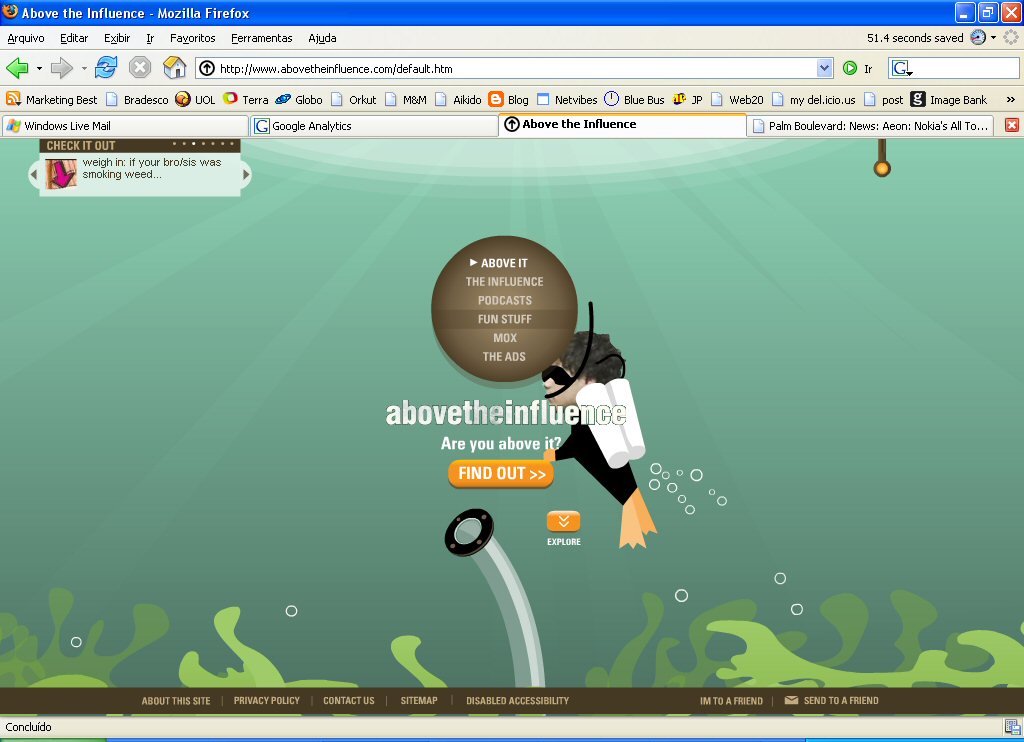Click the black pipe opening ring

(x=469, y=532)
